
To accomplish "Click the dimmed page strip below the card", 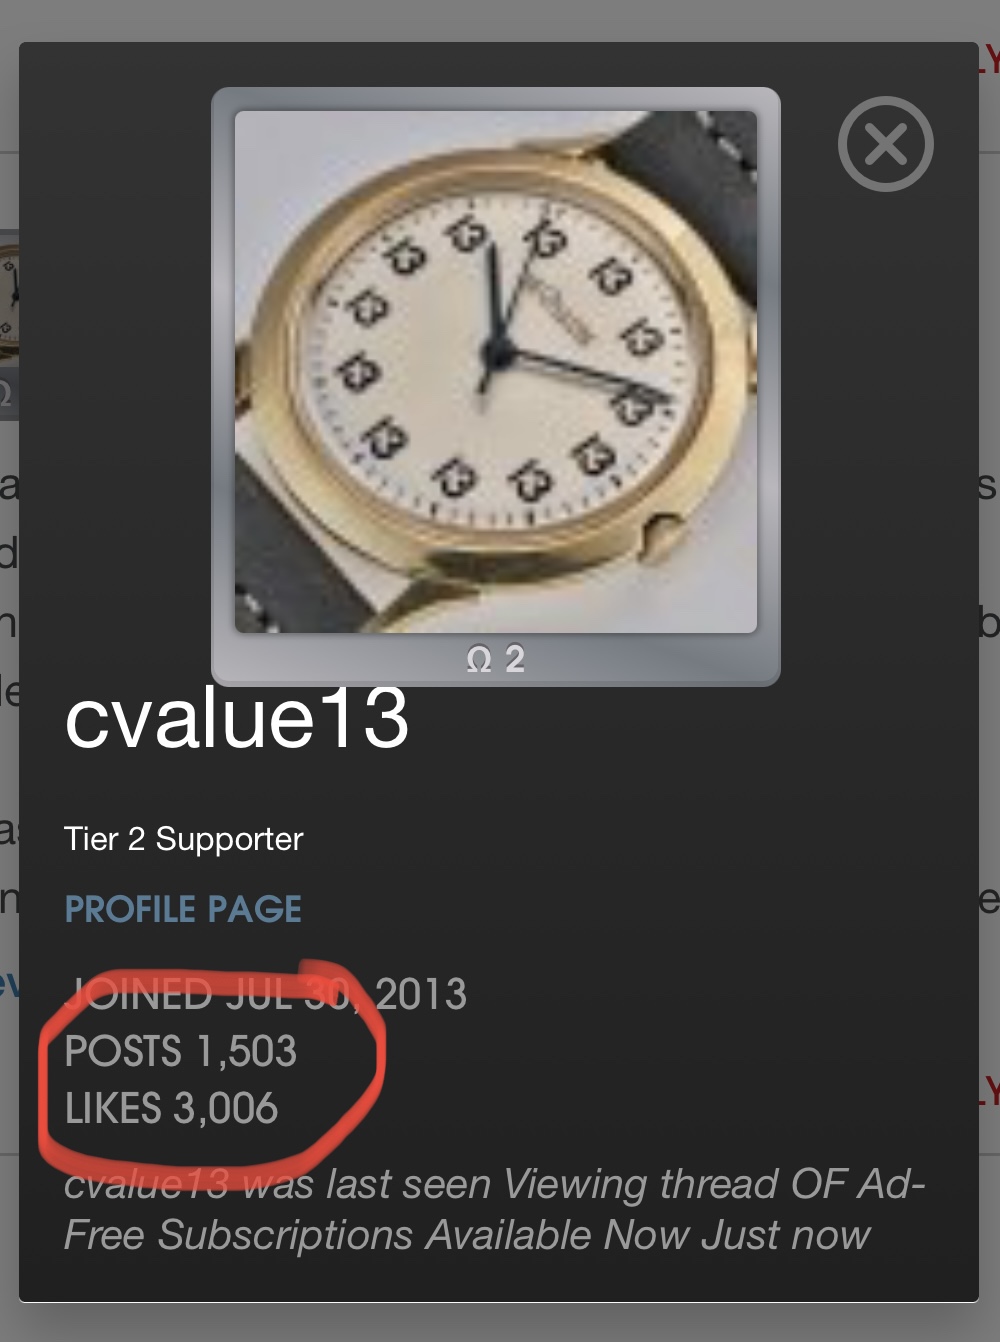I will click(500, 1322).
